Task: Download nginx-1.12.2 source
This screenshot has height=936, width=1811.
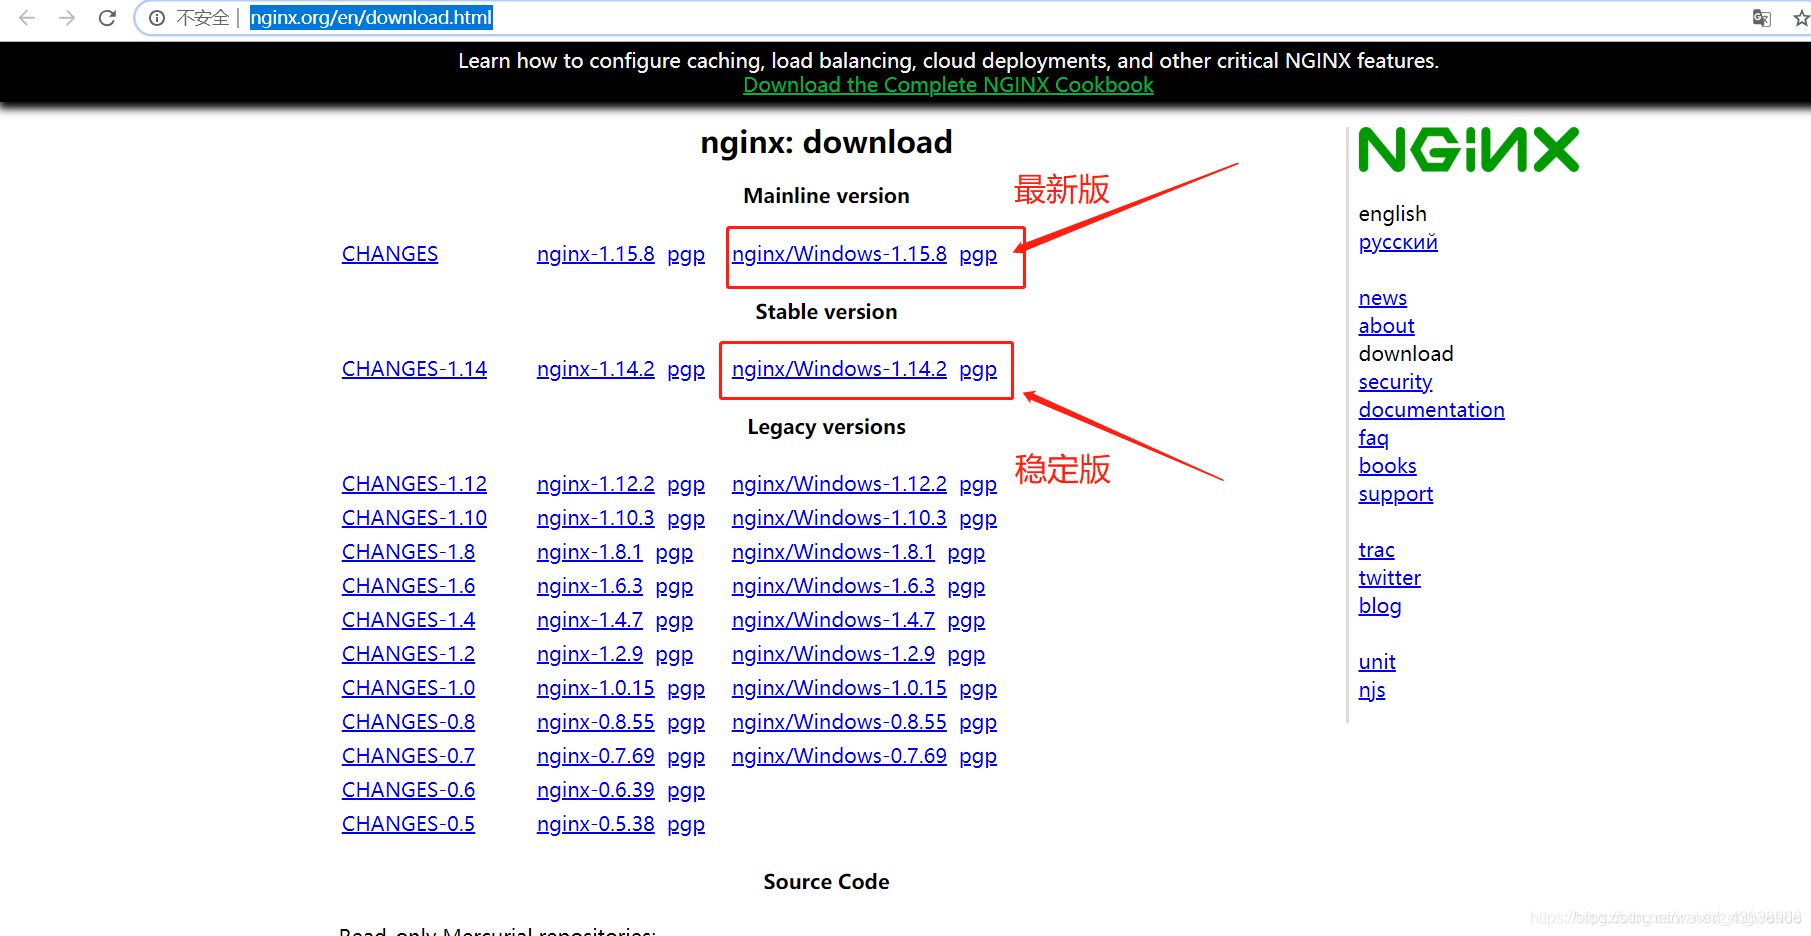Action: 596,484
